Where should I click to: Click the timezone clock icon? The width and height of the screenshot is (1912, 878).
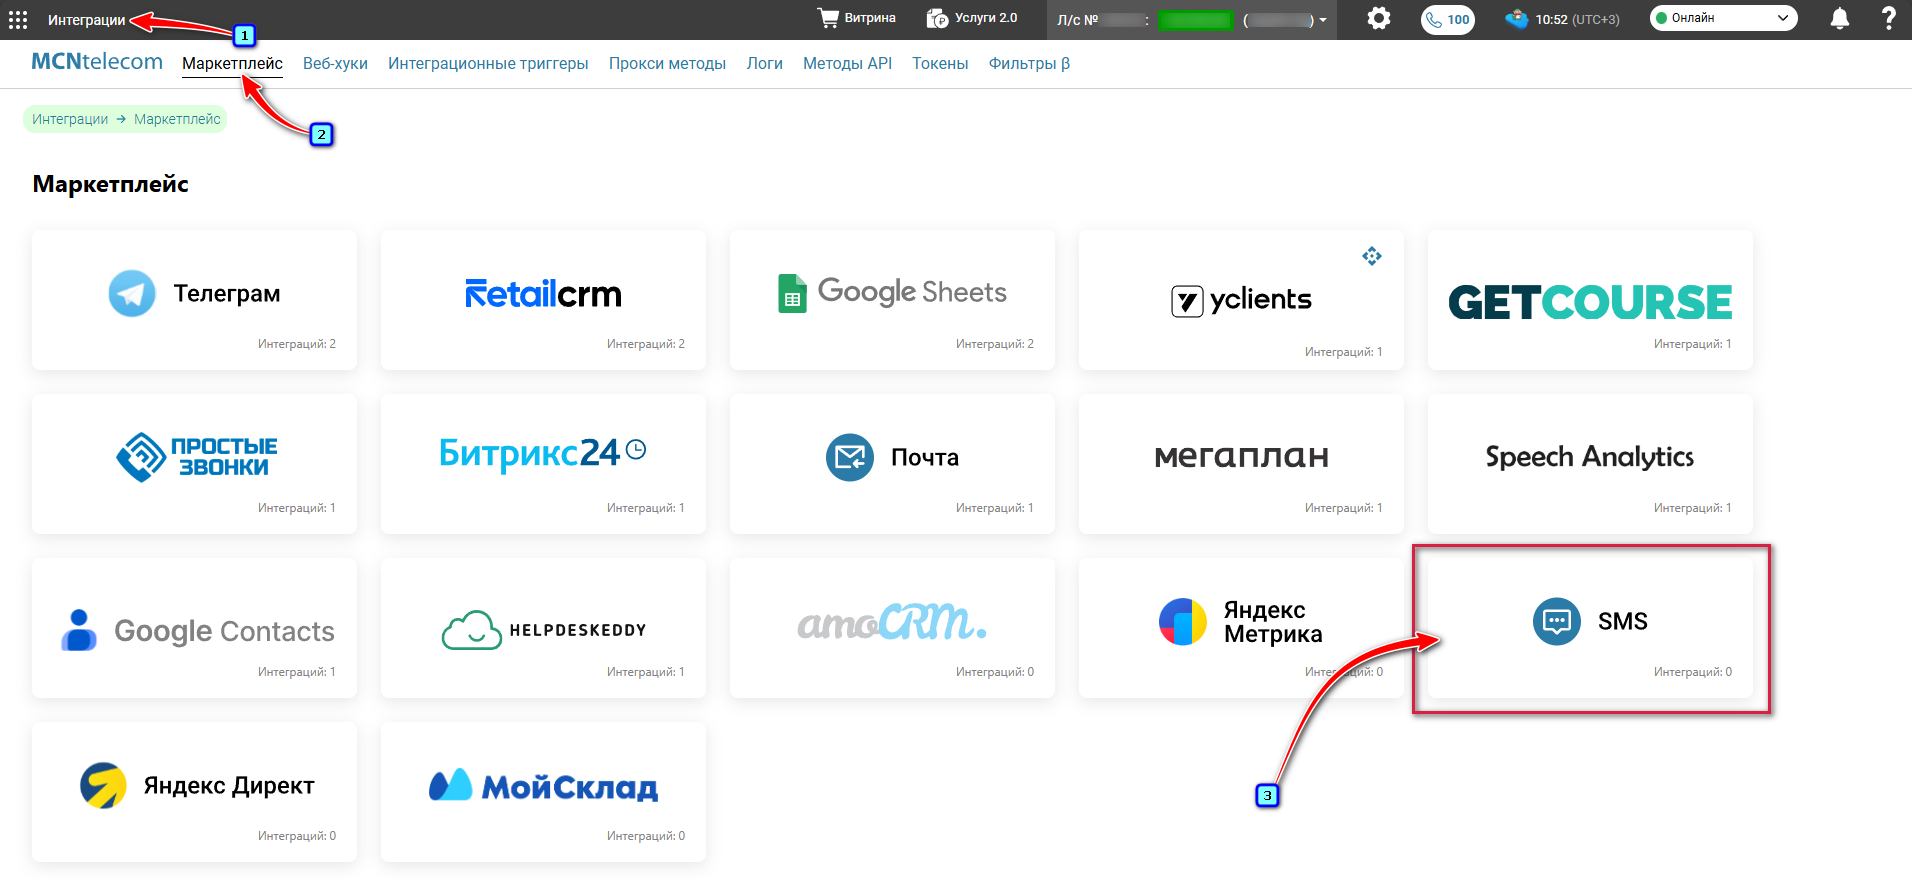[1517, 19]
